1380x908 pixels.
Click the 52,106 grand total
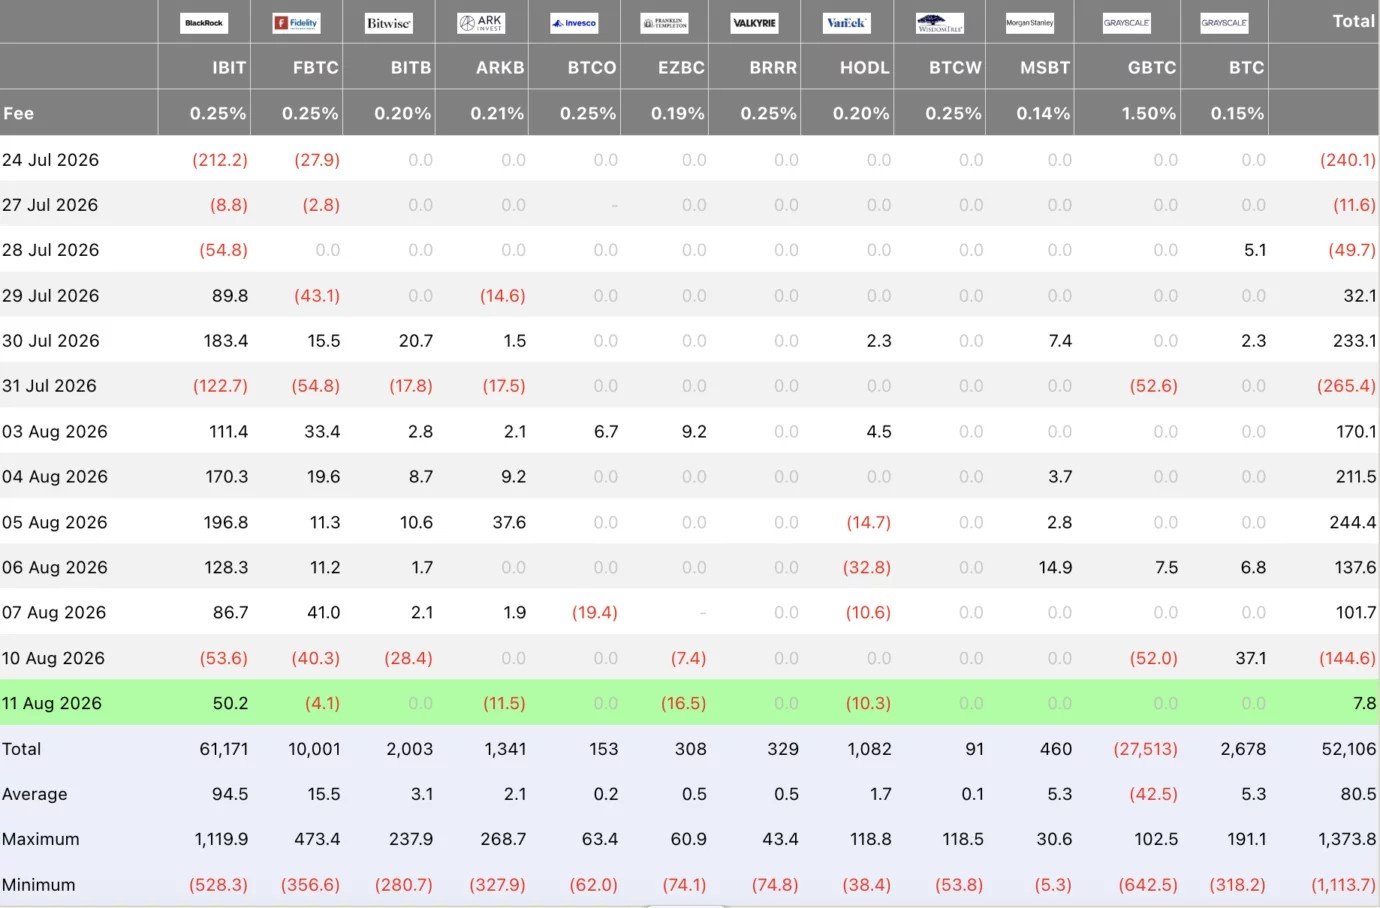tap(1349, 749)
